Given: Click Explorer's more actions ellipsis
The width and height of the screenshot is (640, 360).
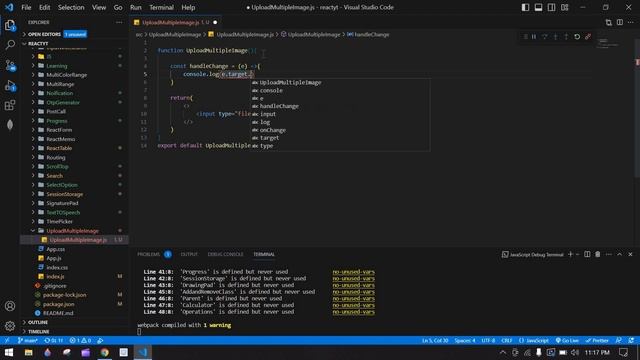Looking at the screenshot, I should (119, 22).
